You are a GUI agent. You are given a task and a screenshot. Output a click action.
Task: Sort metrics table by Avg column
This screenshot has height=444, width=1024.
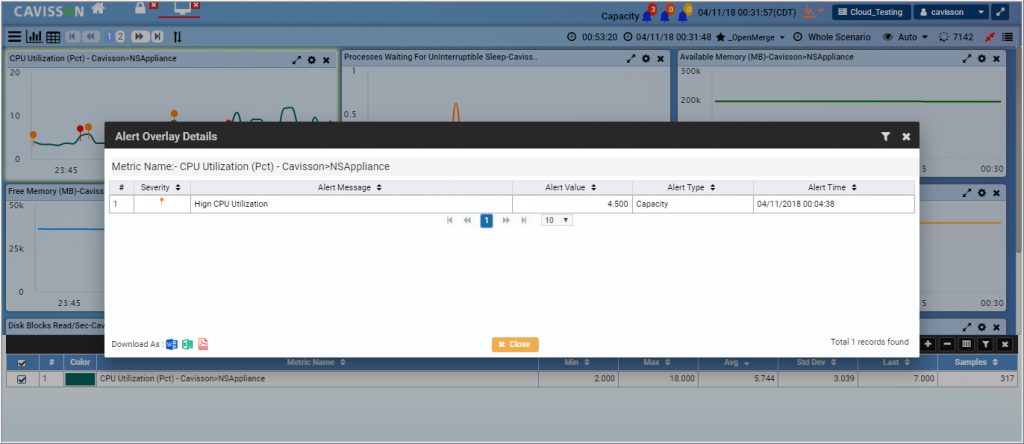point(737,362)
